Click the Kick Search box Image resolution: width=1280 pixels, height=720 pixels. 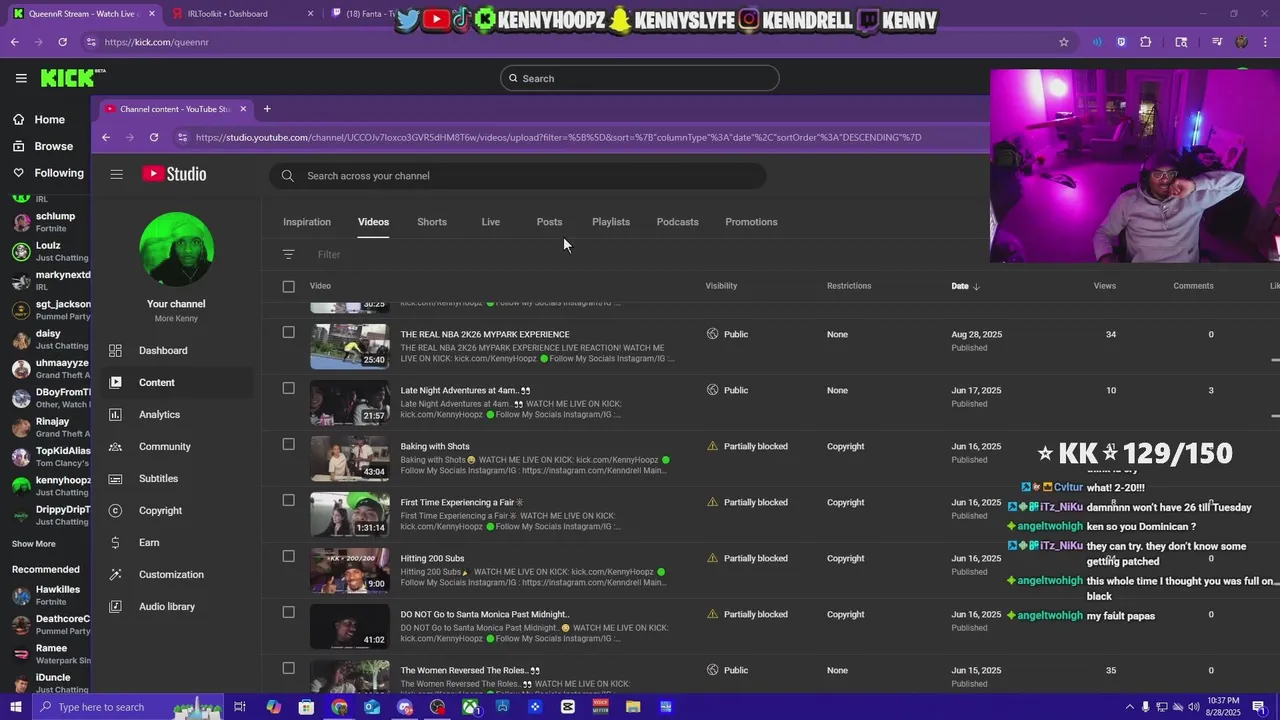pyautogui.click(x=640, y=78)
